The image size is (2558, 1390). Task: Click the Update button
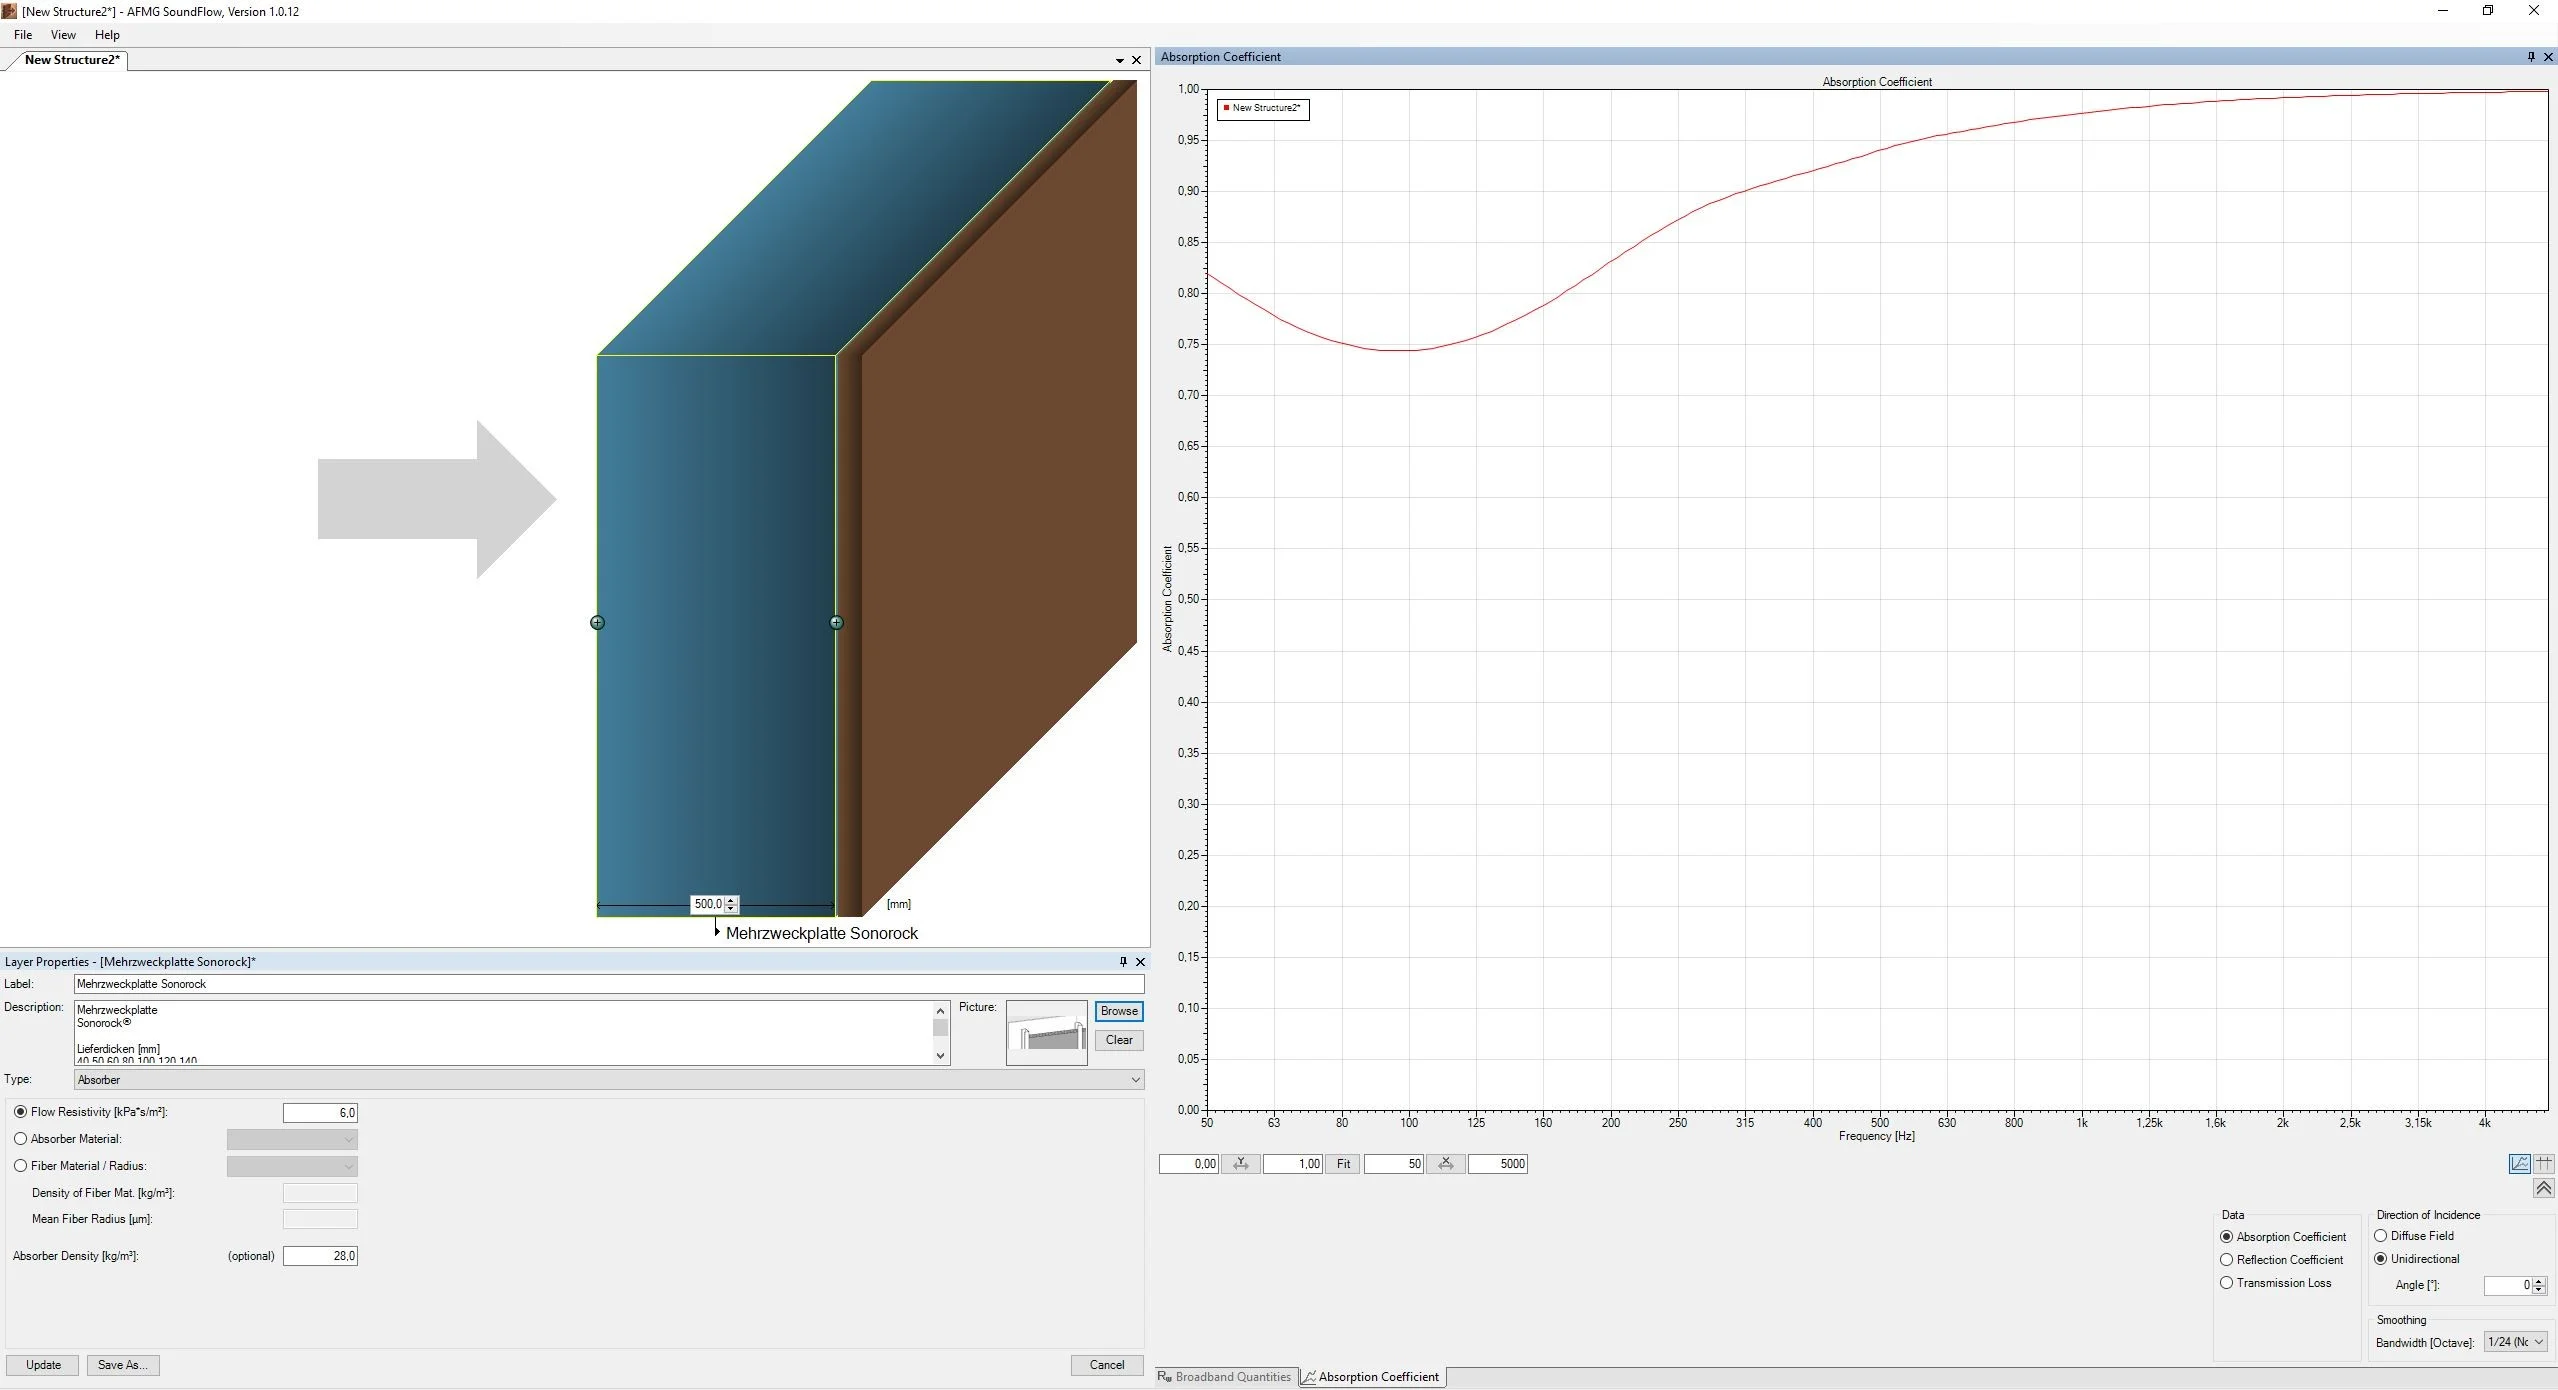point(43,1365)
